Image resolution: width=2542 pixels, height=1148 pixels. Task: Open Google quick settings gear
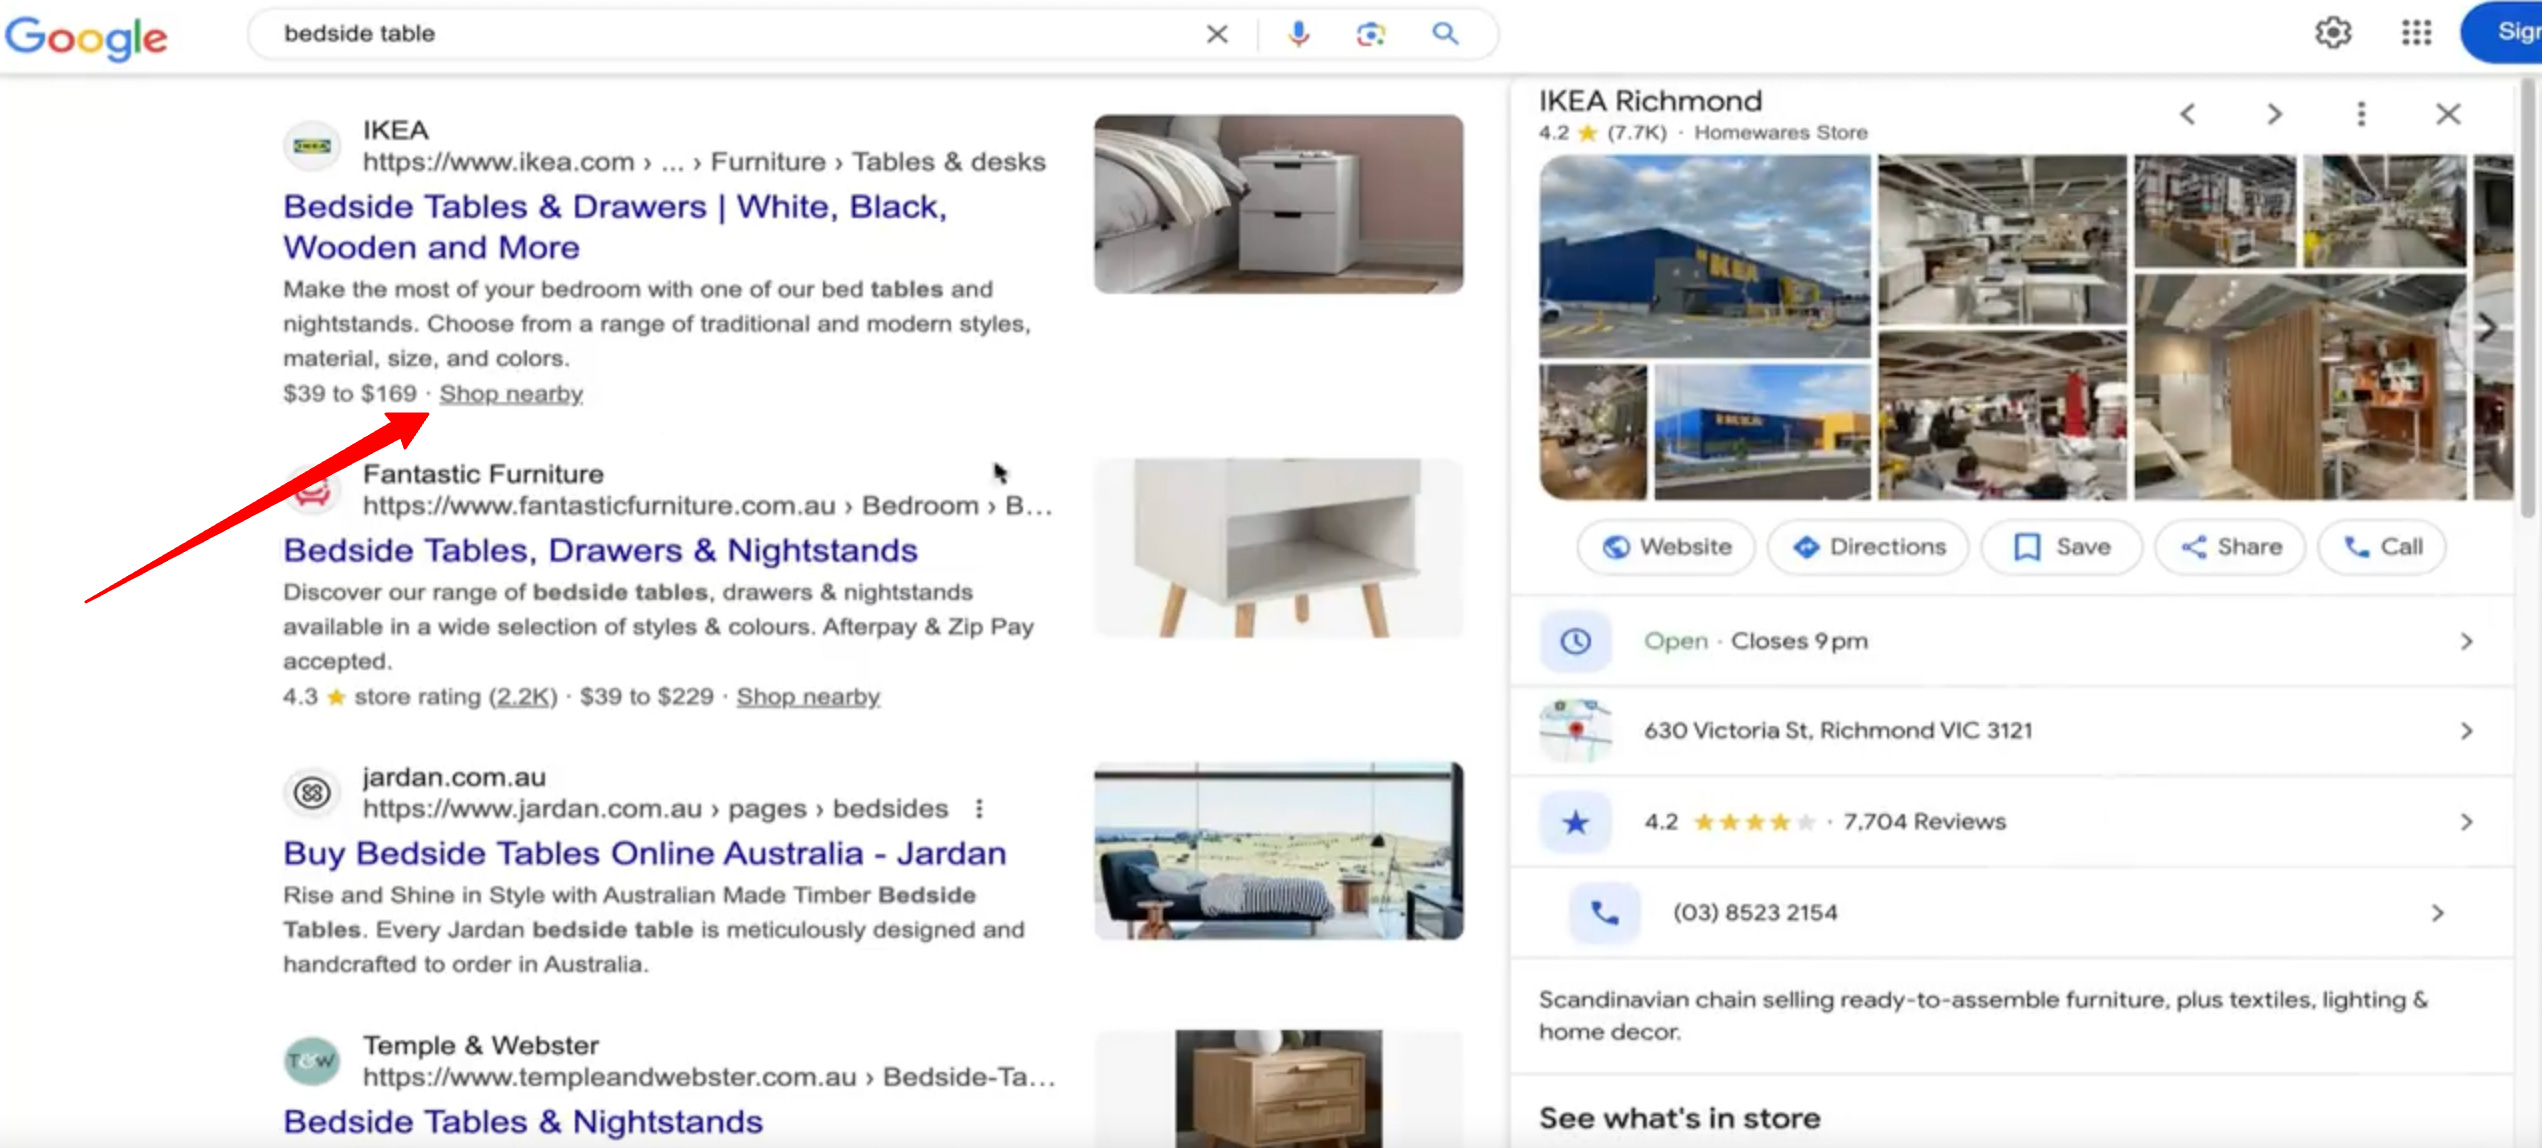(x=2334, y=32)
